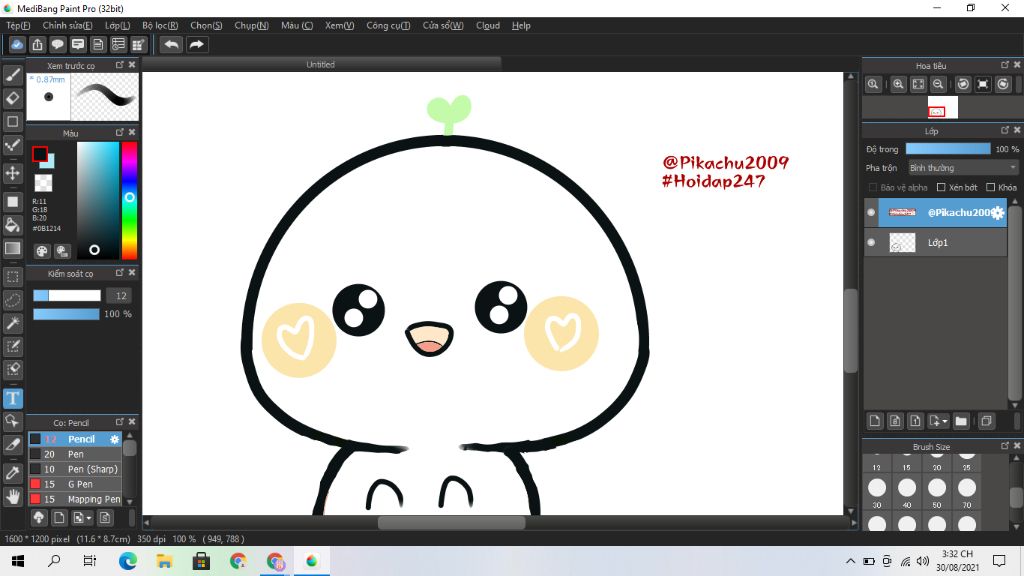Select the Pen brush, size 20
The width and height of the screenshot is (1024, 576).
coord(74,454)
